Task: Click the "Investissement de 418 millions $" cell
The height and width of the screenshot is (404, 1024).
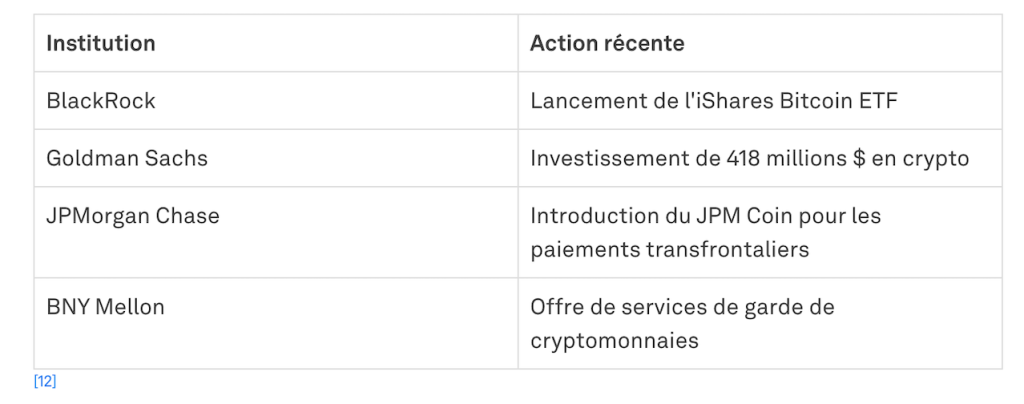Action: click(x=749, y=158)
